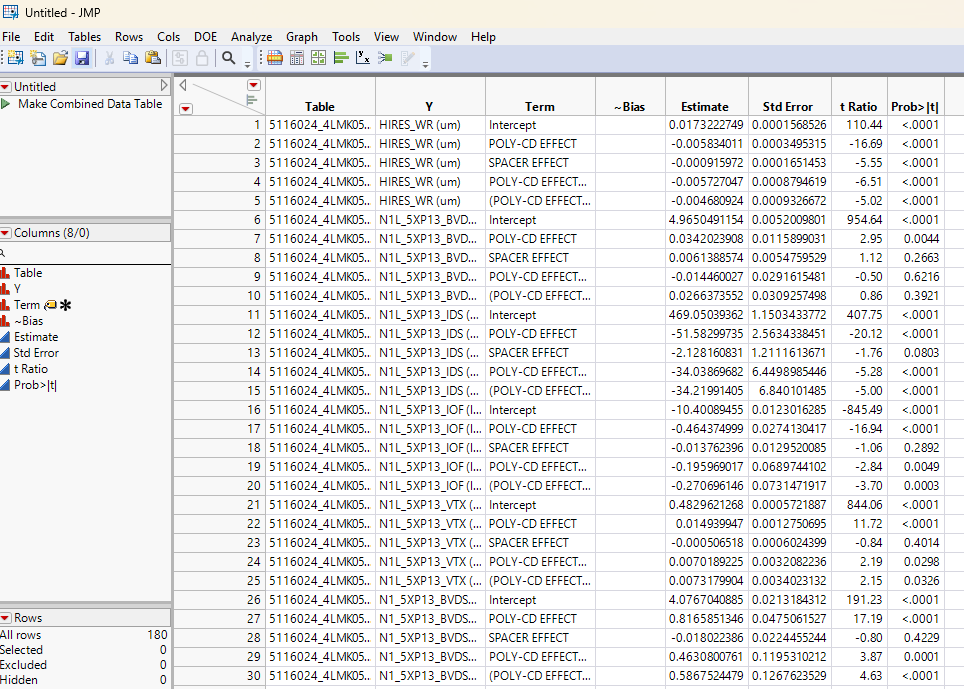Click the Open file folder icon

[60, 58]
